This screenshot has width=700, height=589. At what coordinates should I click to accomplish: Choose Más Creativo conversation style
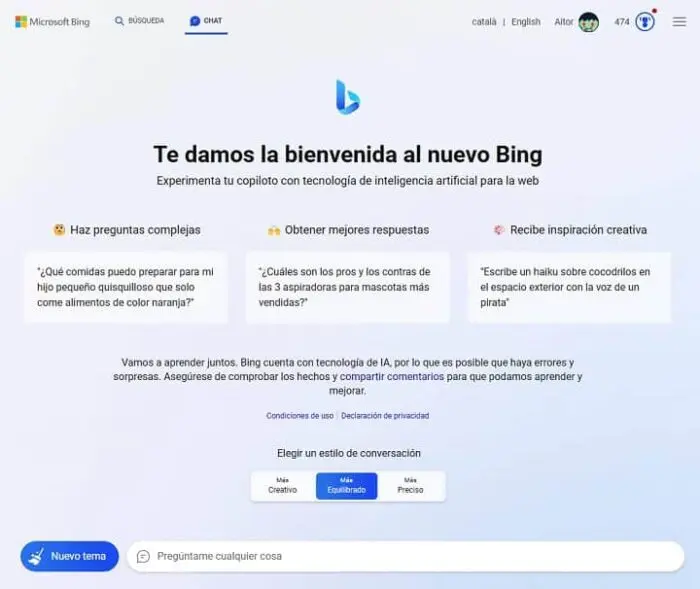pyautogui.click(x=283, y=486)
